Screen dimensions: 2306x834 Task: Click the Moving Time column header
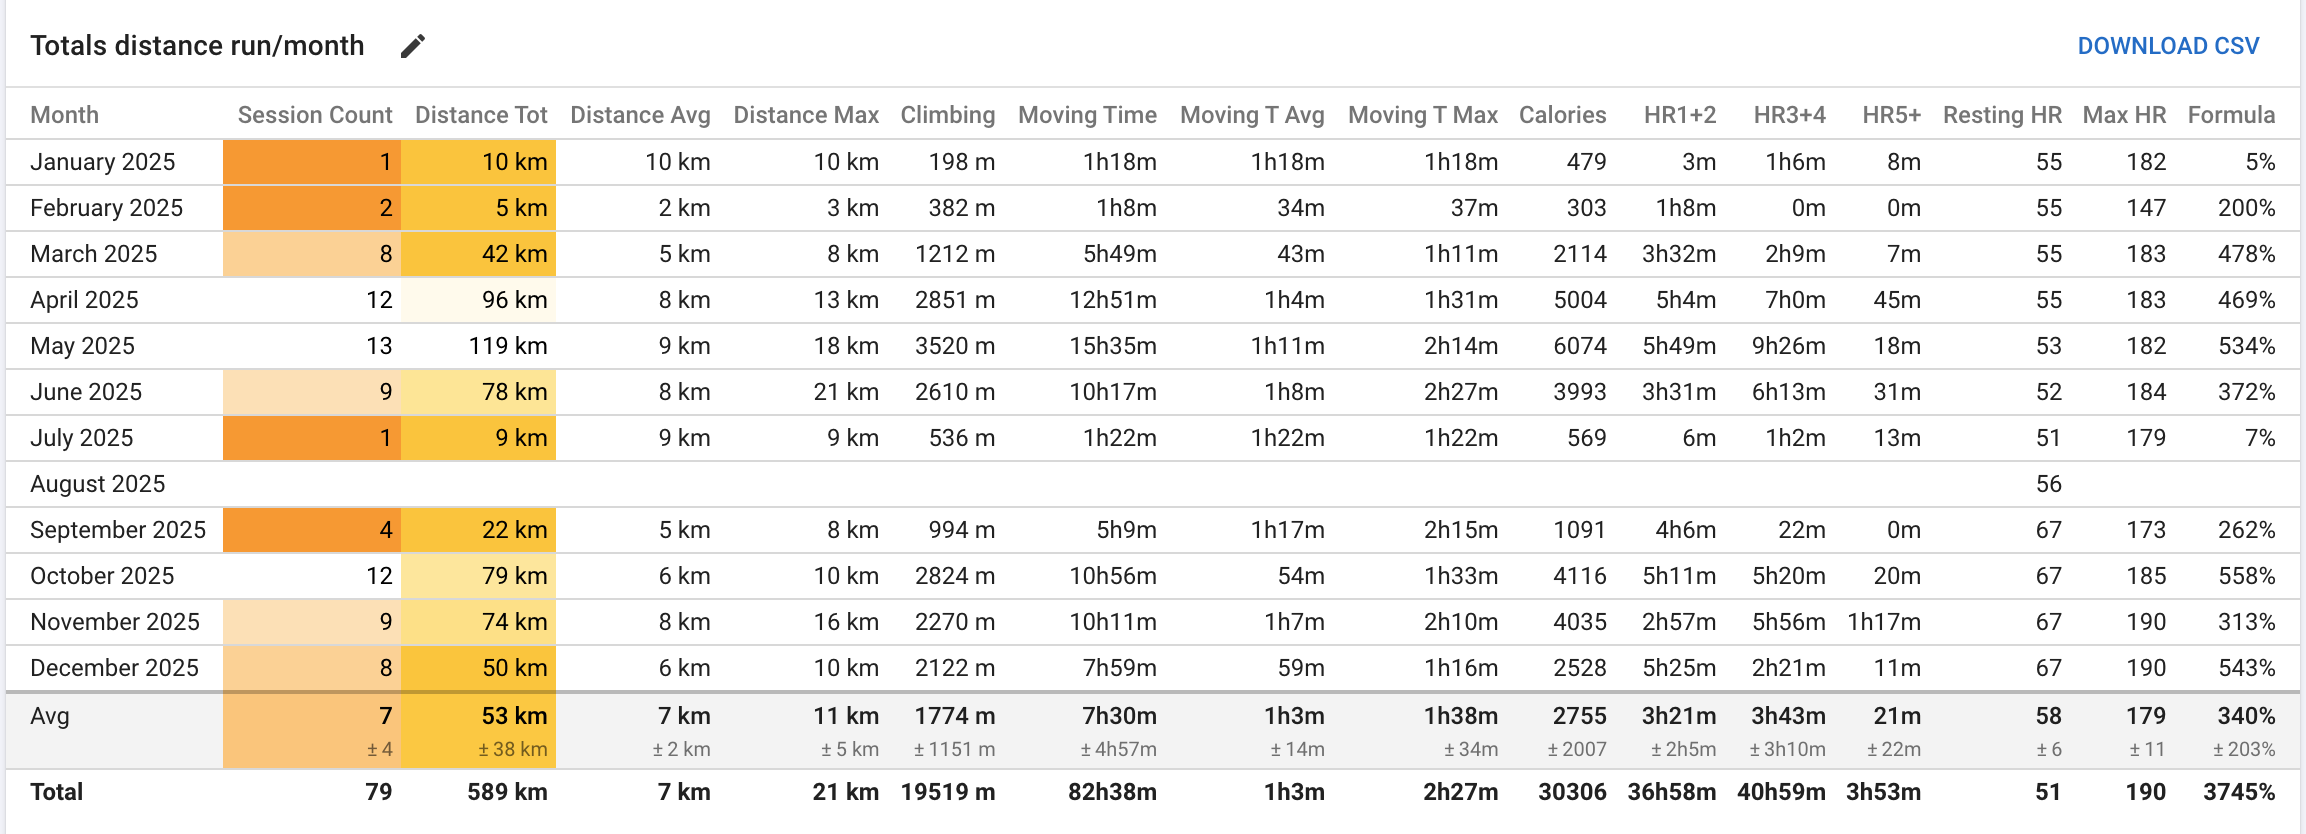[x=1087, y=115]
